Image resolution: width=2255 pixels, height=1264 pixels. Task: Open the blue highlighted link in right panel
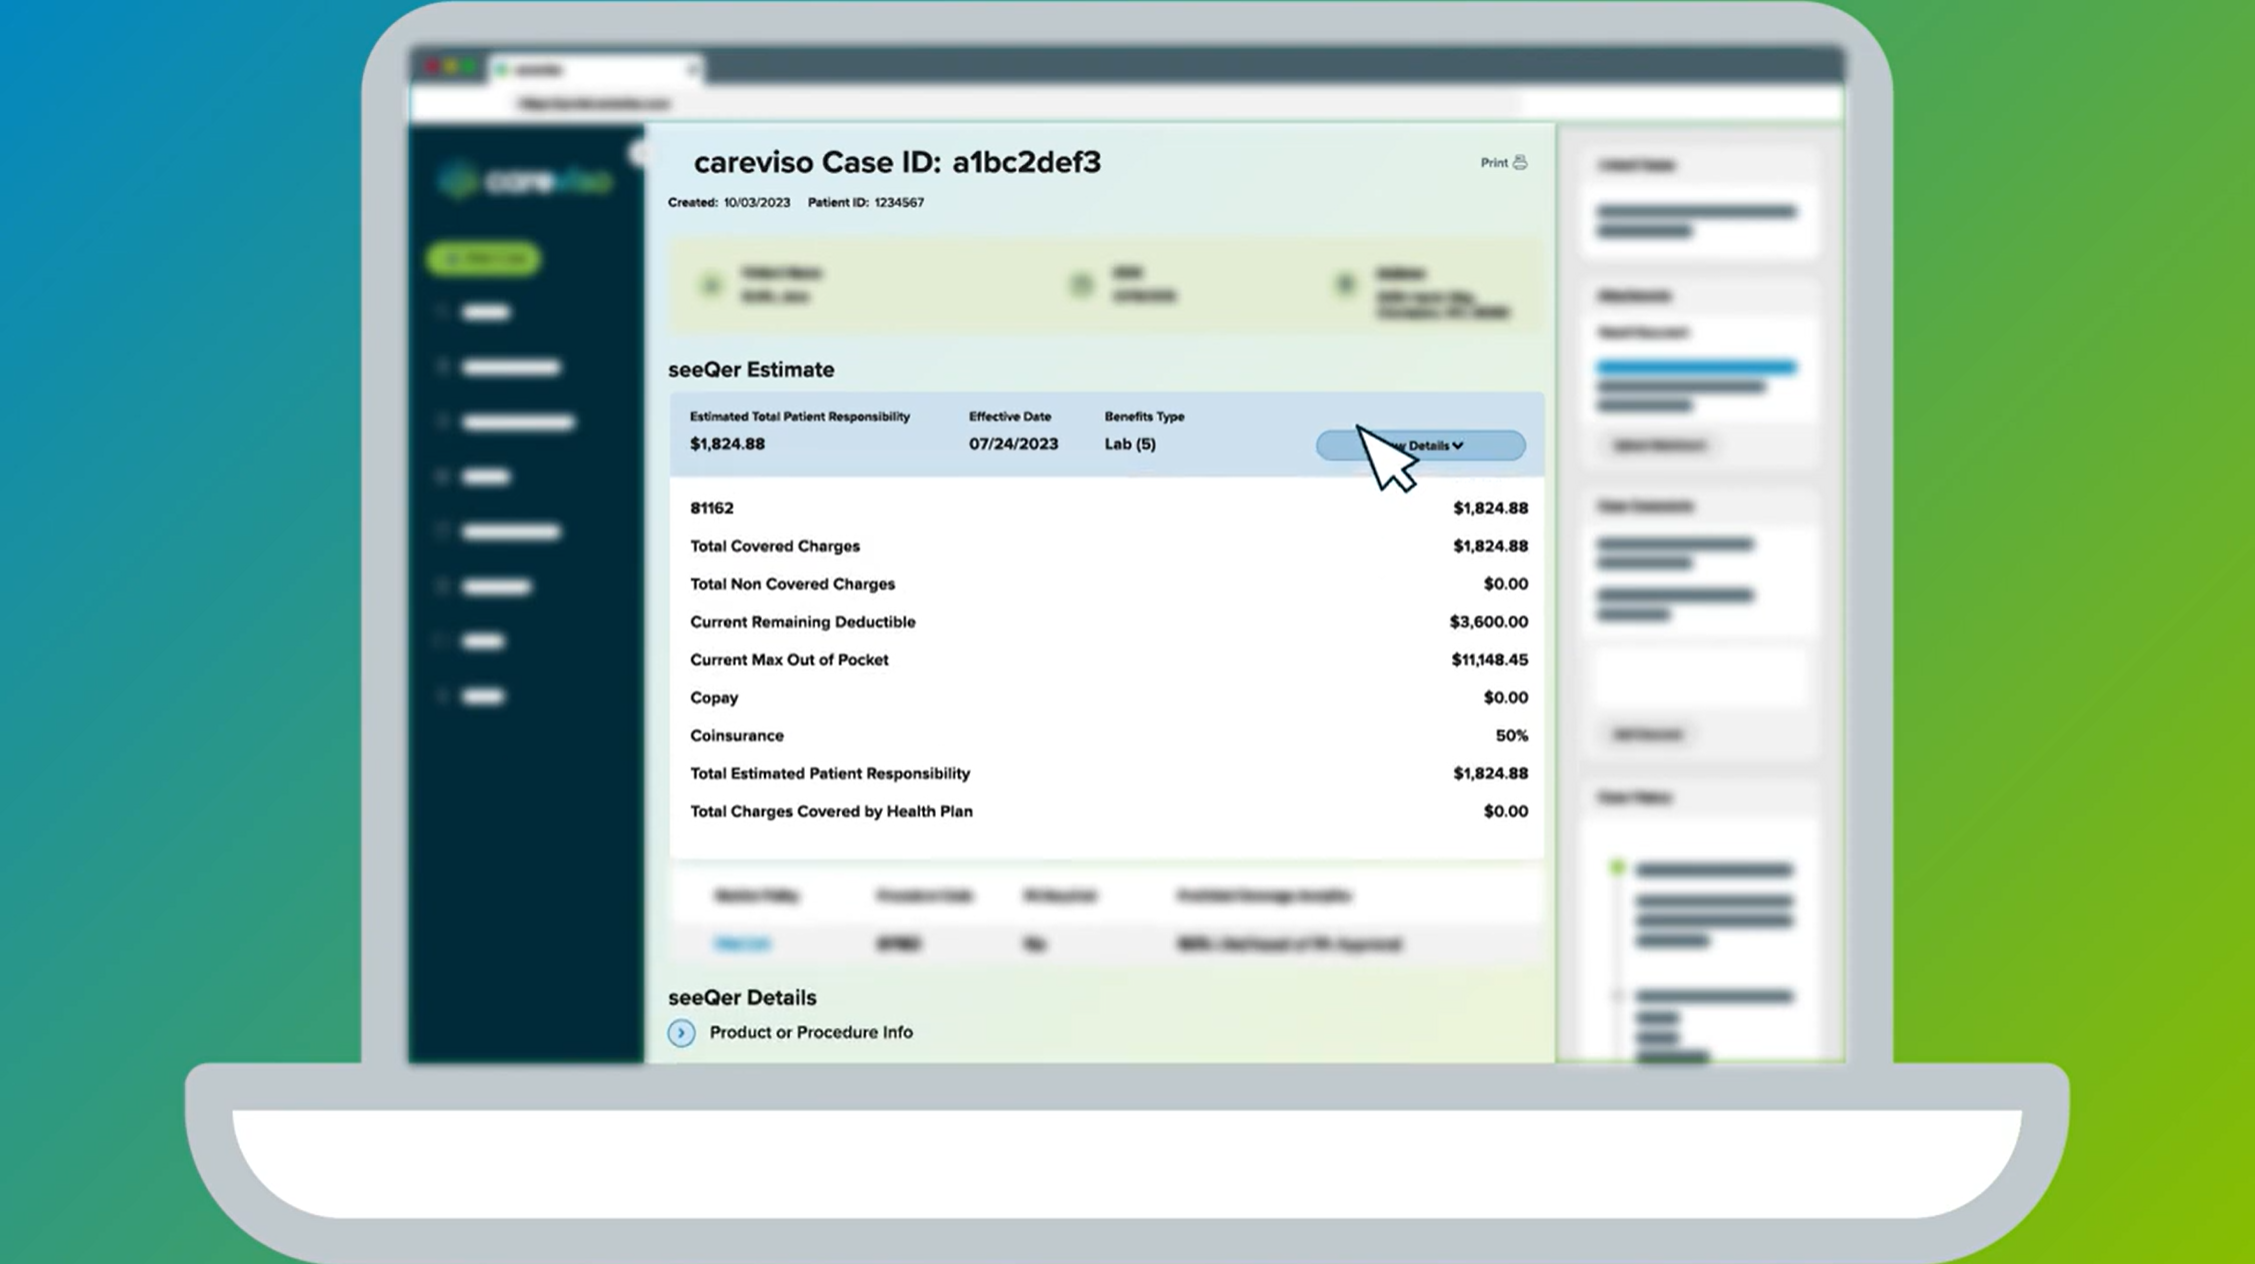click(x=1696, y=367)
